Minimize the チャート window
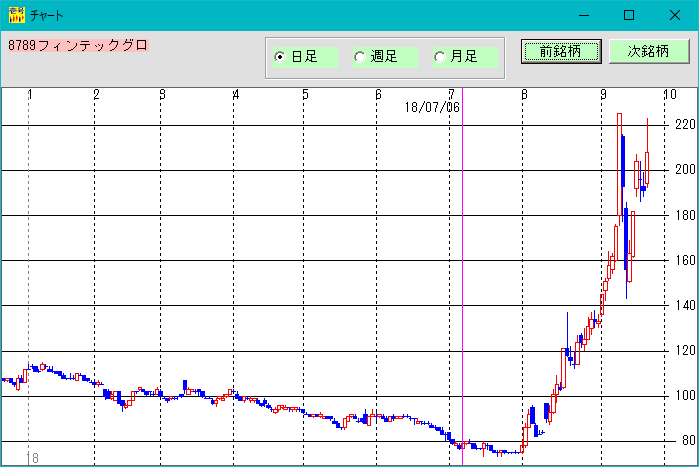This screenshot has width=699, height=467. tap(584, 15)
